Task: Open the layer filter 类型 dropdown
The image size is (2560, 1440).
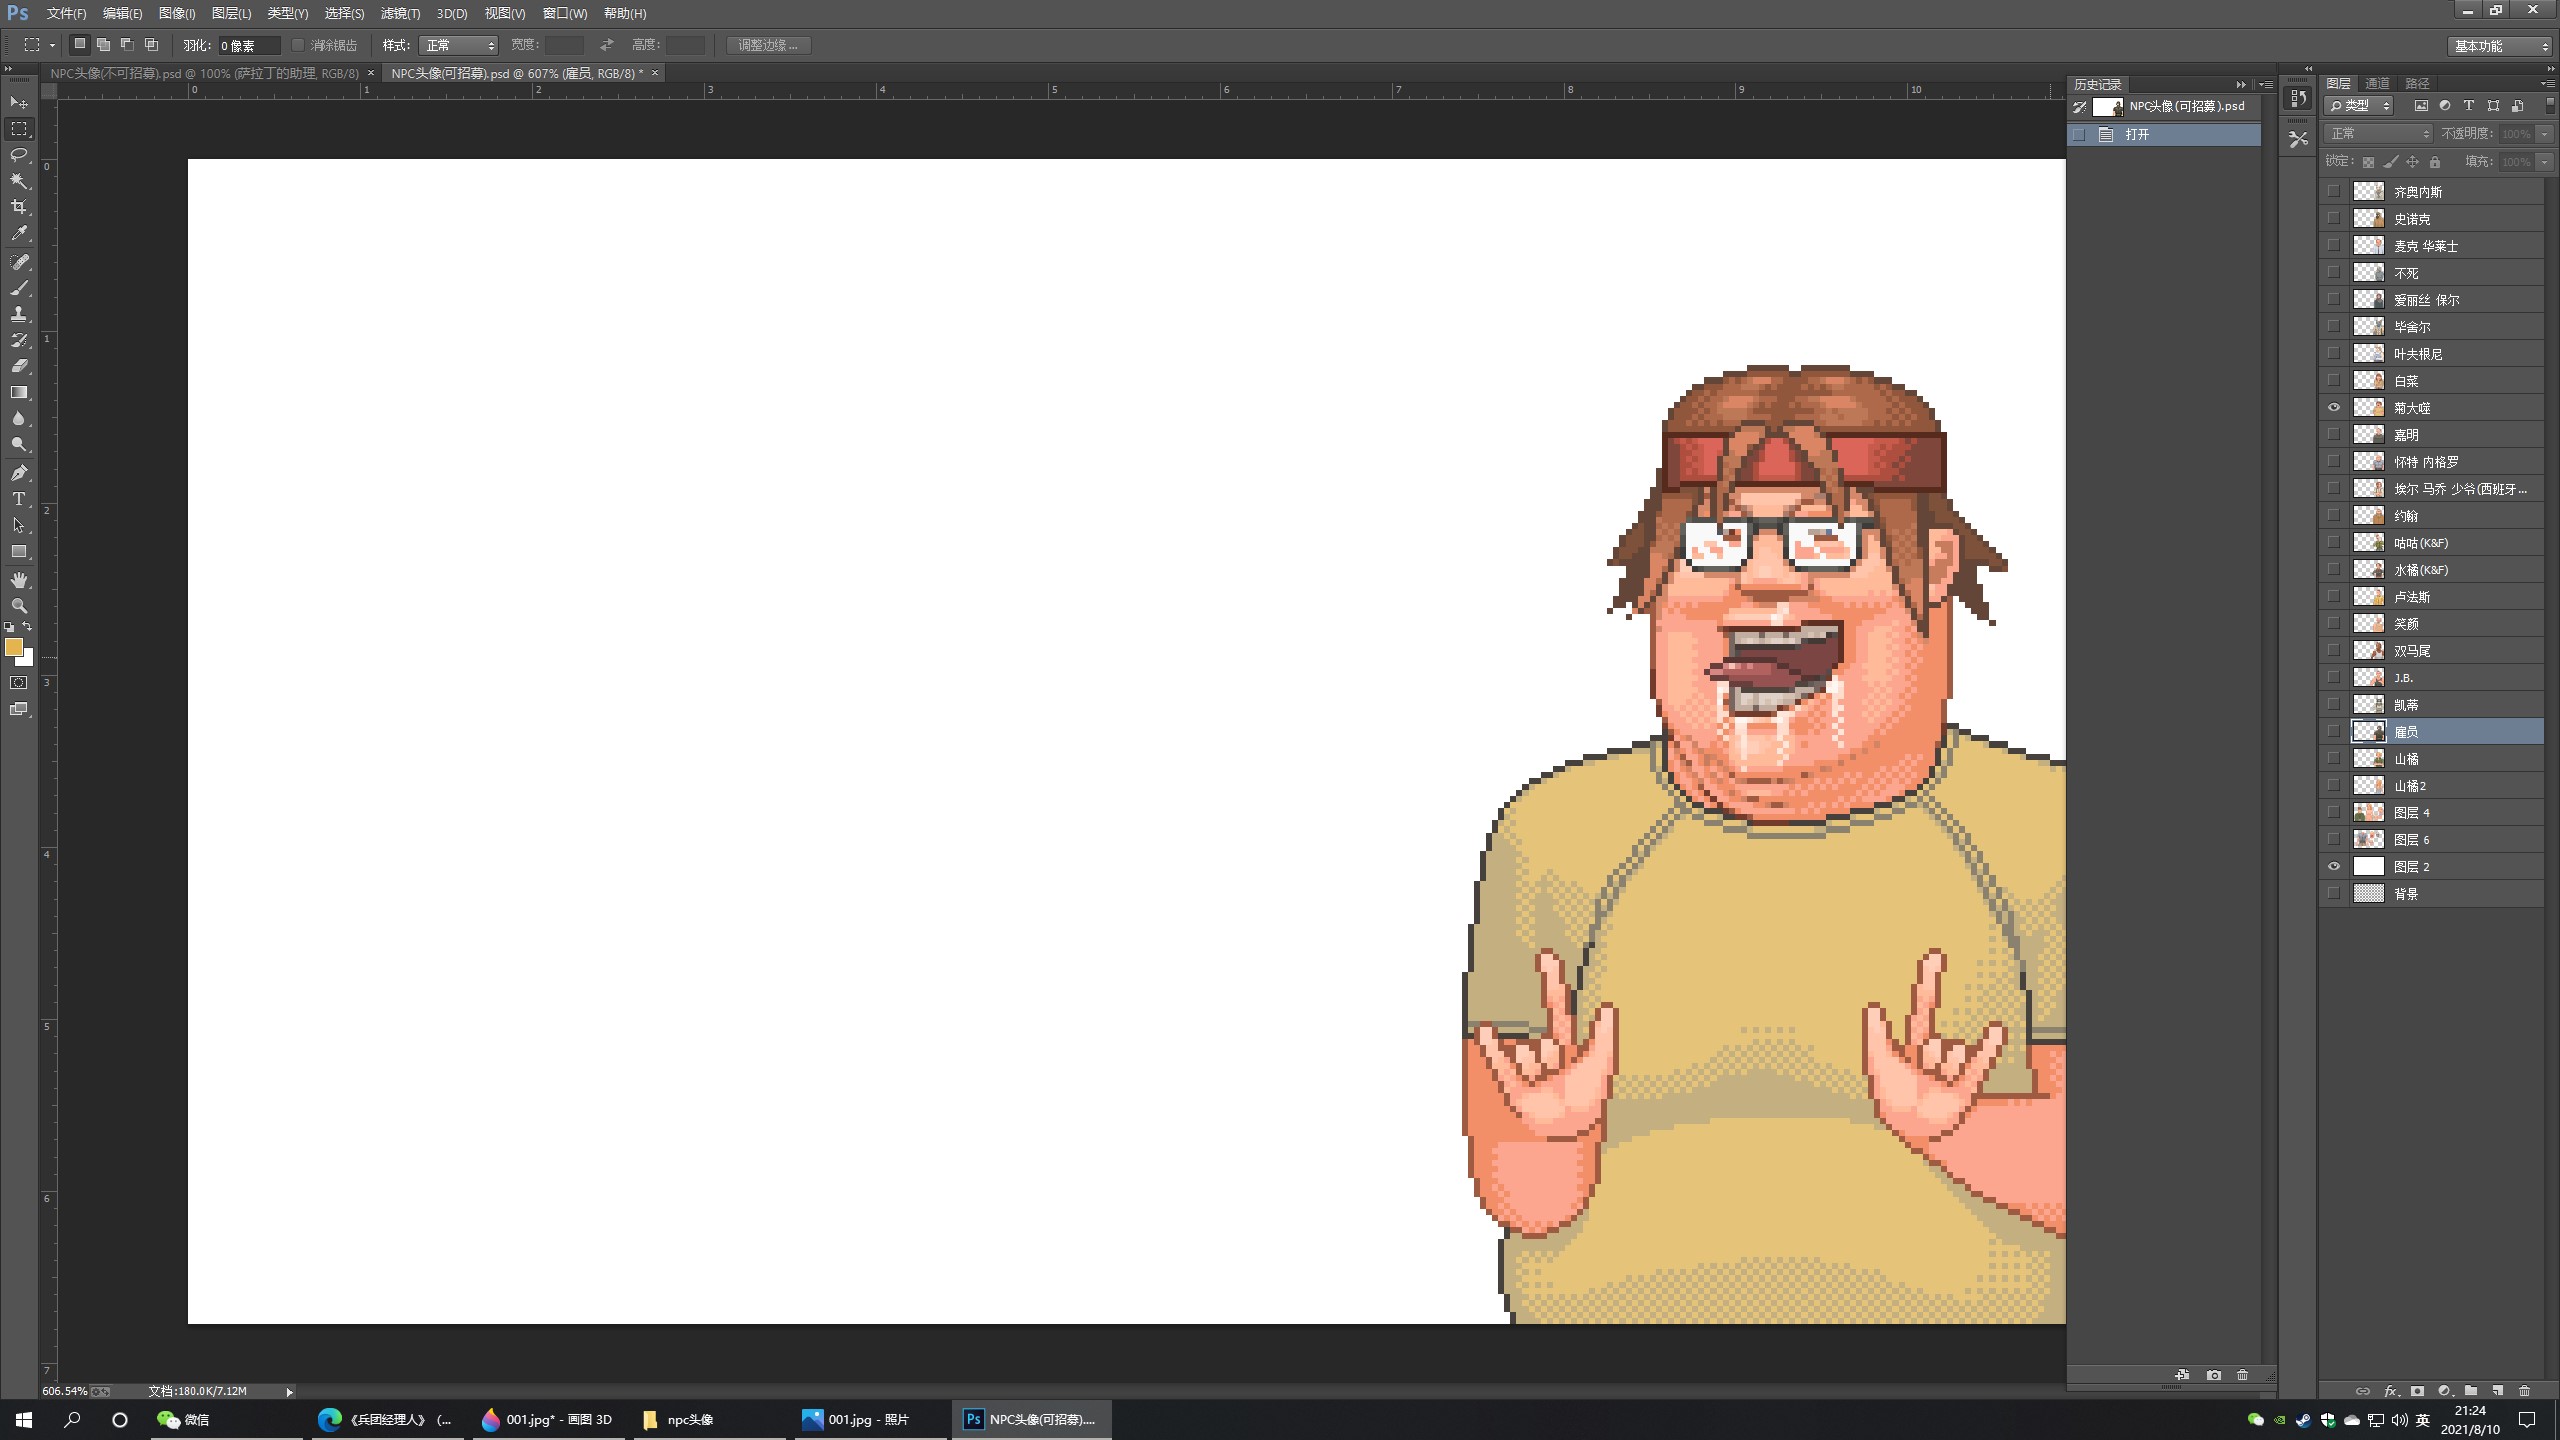Action: point(2359,105)
